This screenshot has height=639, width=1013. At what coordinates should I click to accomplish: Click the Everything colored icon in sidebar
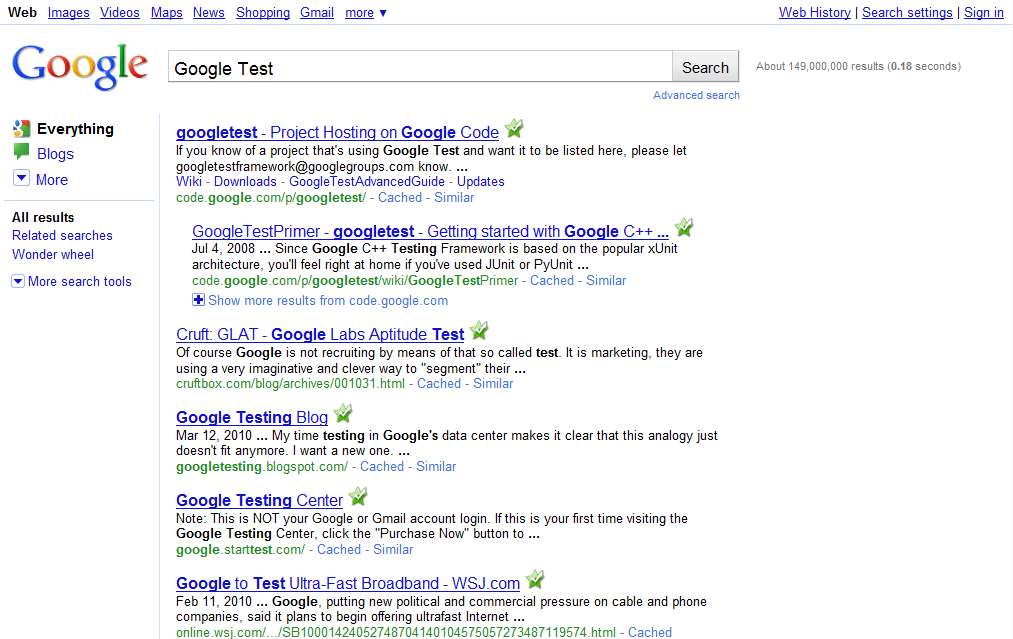21,129
